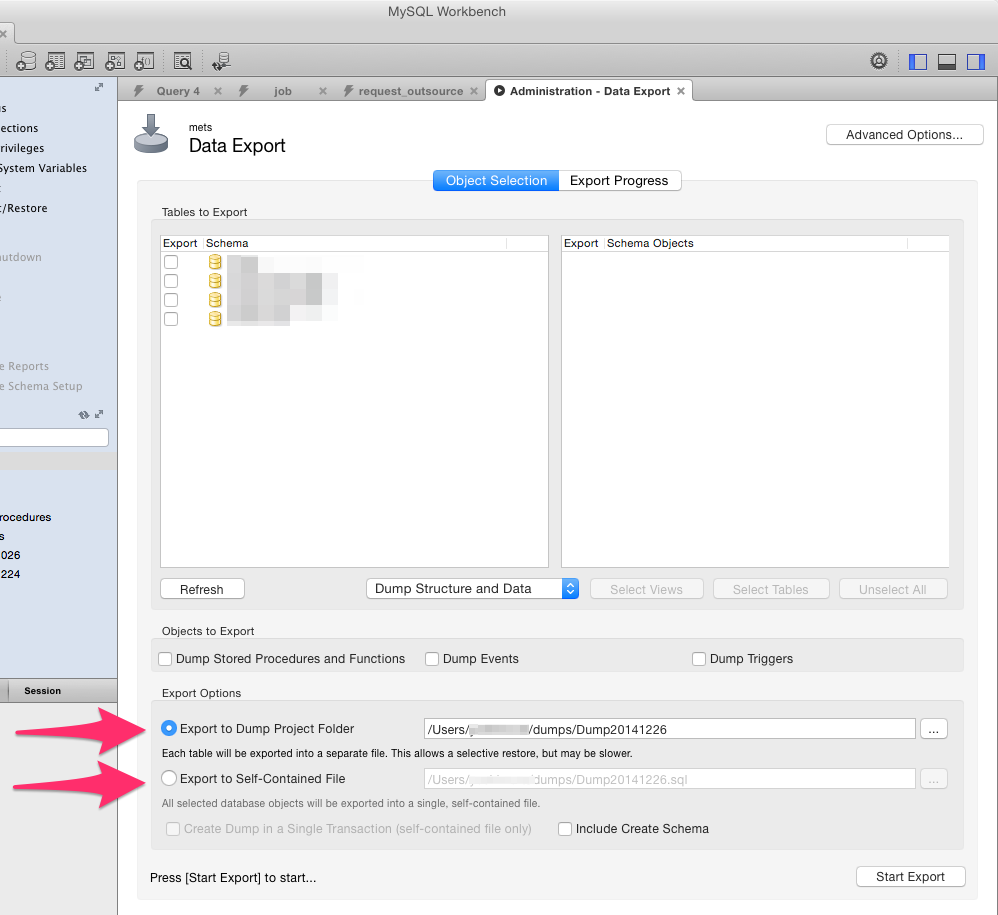Click the Session tab in the sidebar
Viewport: 998px width, 915px height.
43,690
